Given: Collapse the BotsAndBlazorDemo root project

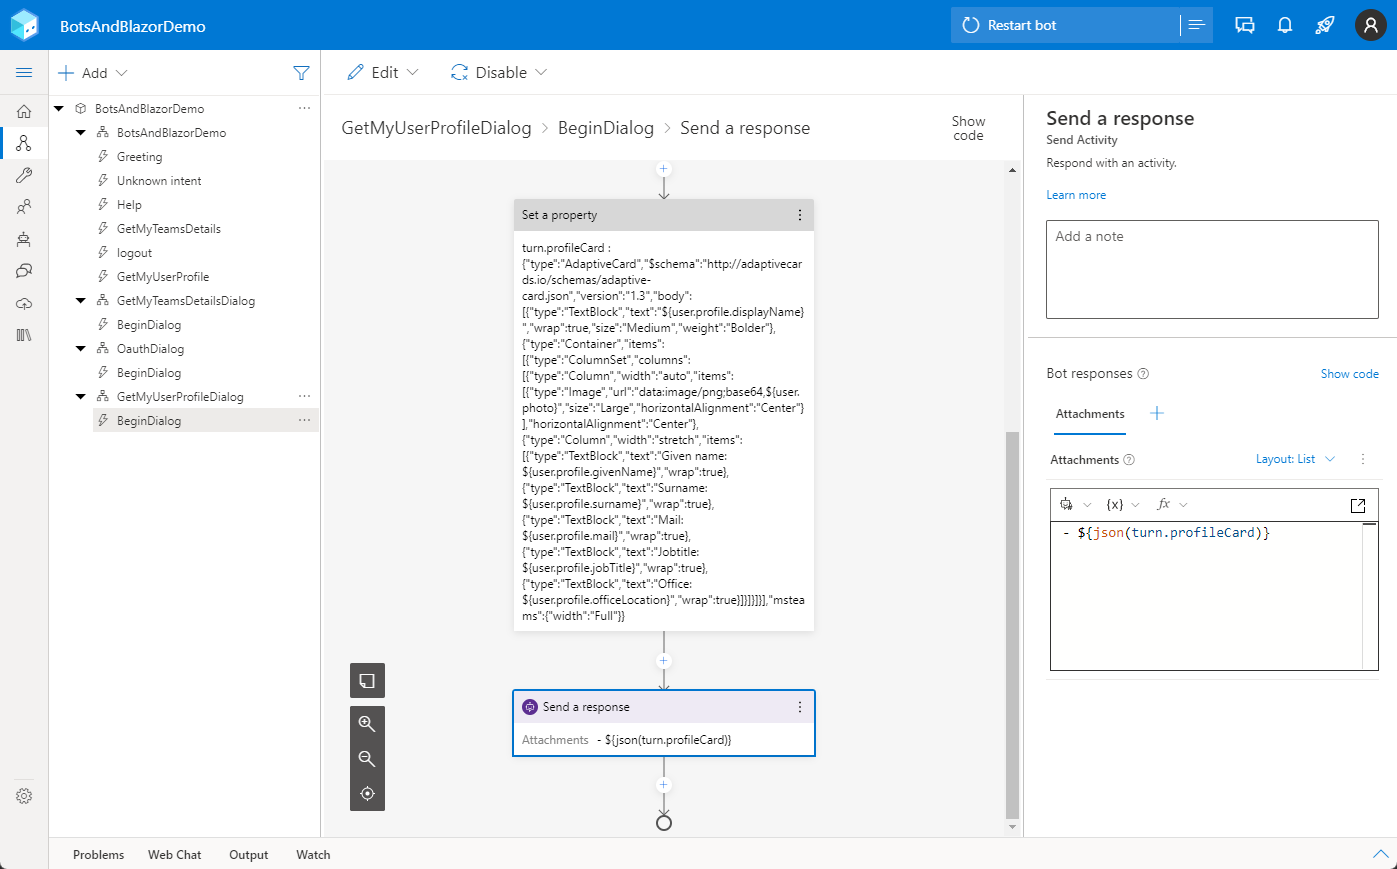Looking at the screenshot, I should [x=59, y=108].
